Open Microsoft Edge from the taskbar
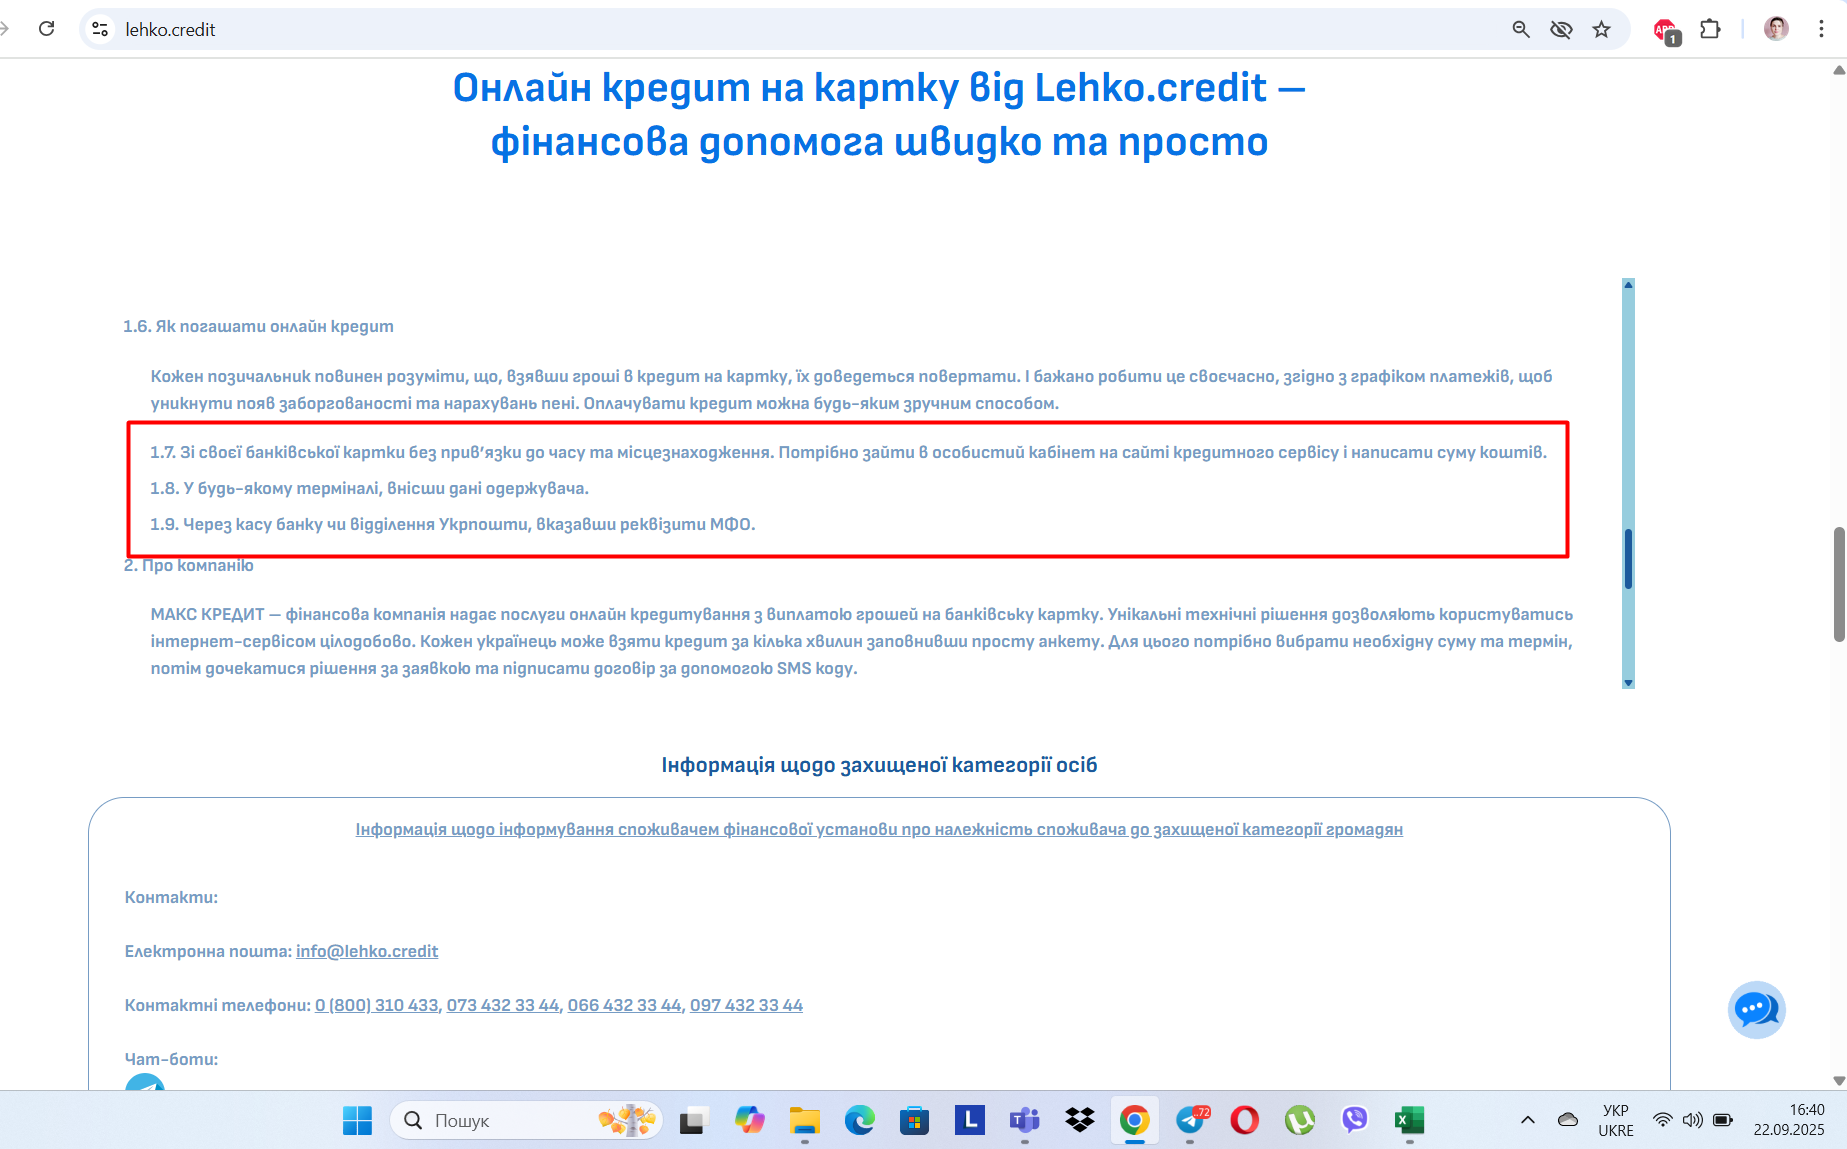 [x=859, y=1121]
